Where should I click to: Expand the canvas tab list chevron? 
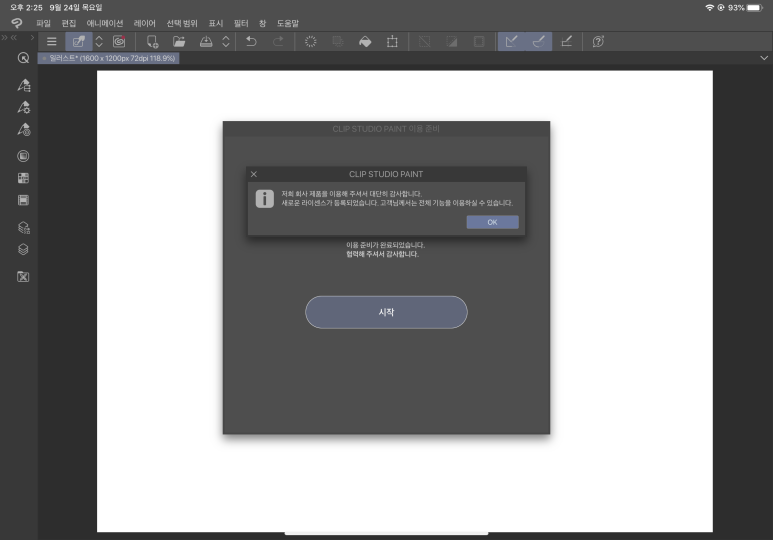[x=764, y=58]
